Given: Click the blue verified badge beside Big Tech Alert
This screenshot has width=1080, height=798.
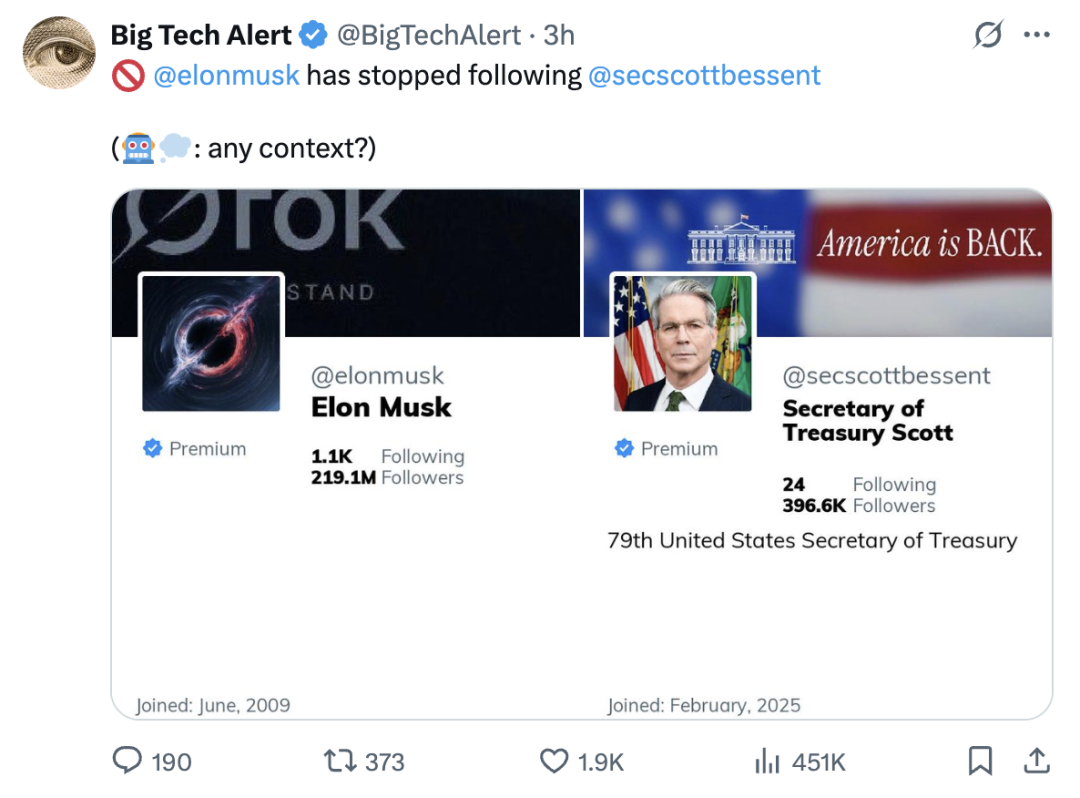Looking at the screenshot, I should click(313, 36).
